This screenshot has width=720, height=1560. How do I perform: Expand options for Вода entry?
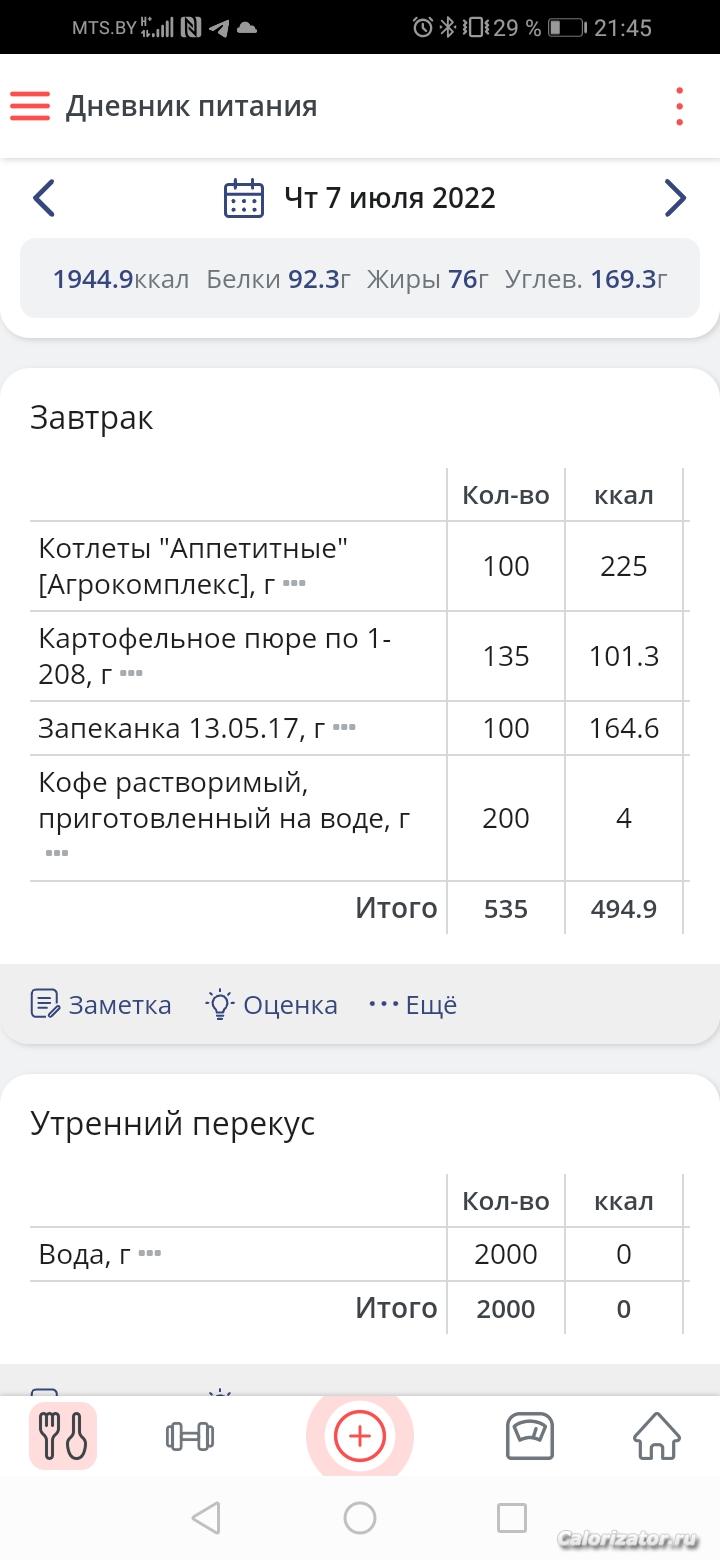click(x=150, y=1253)
